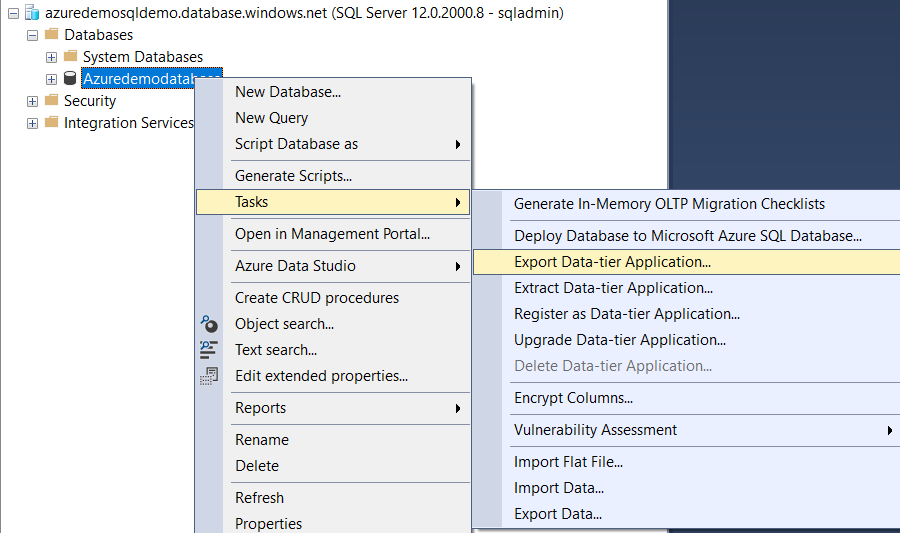Collapse the azuredemosqldemo server node

13,13
